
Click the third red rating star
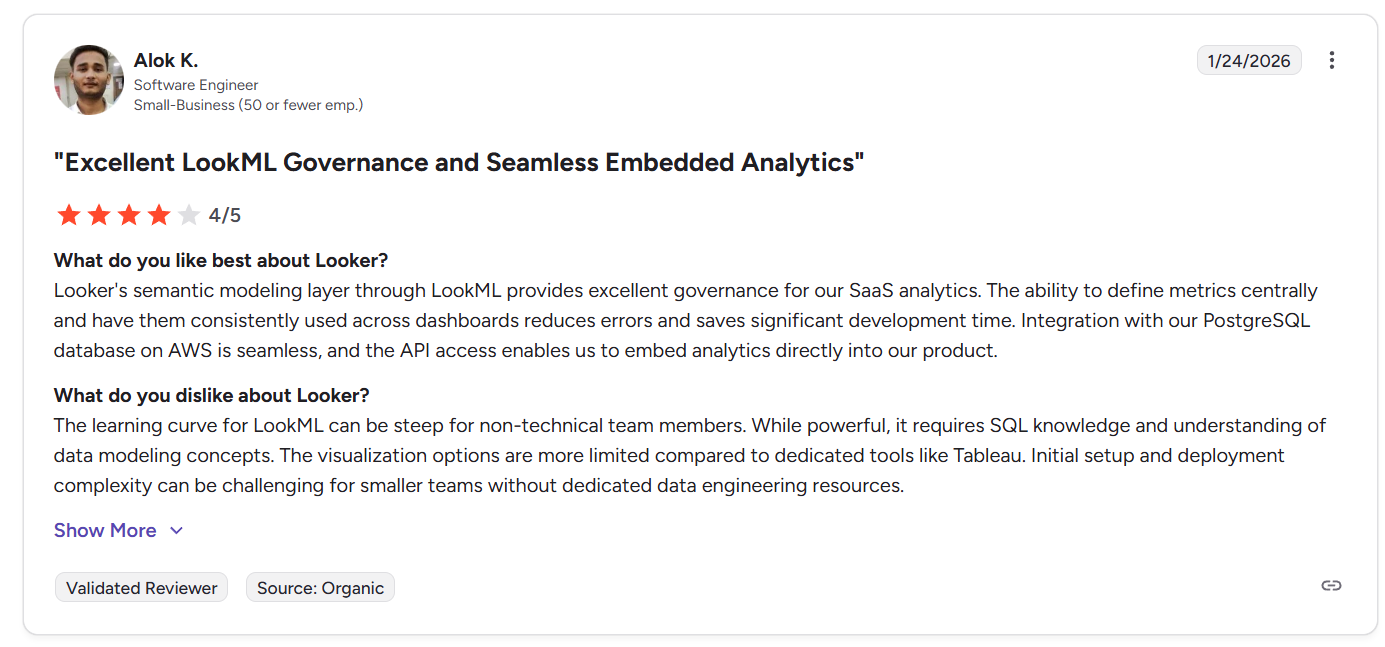click(129, 215)
